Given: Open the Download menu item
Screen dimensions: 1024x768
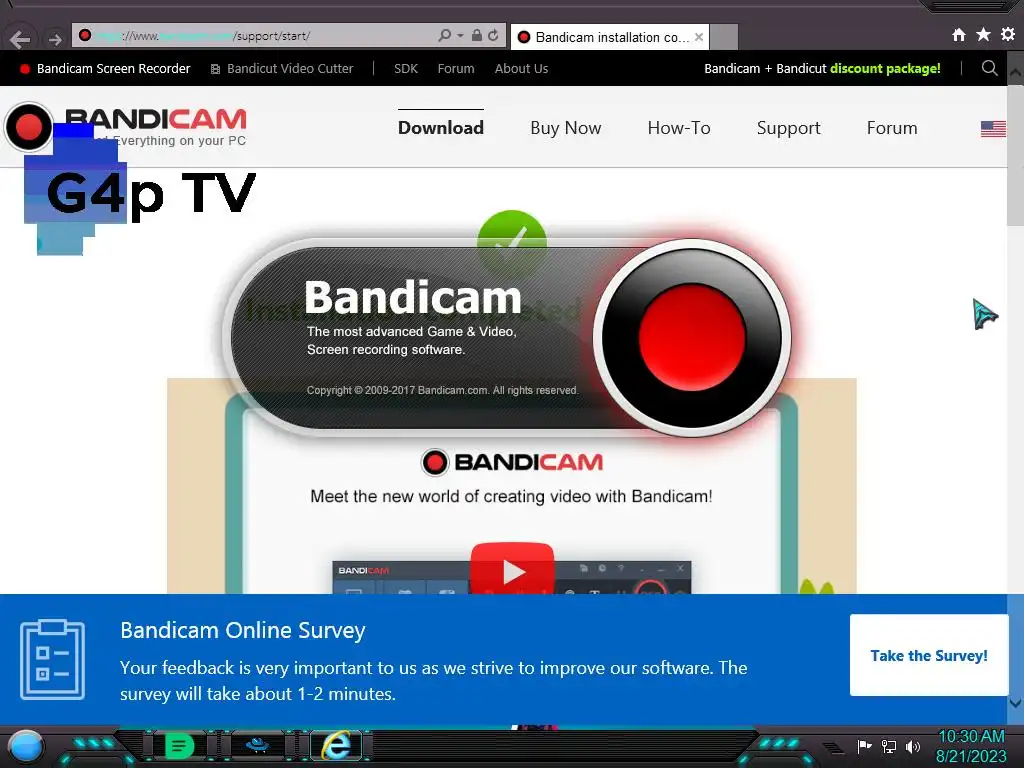Looking at the screenshot, I should tap(441, 128).
